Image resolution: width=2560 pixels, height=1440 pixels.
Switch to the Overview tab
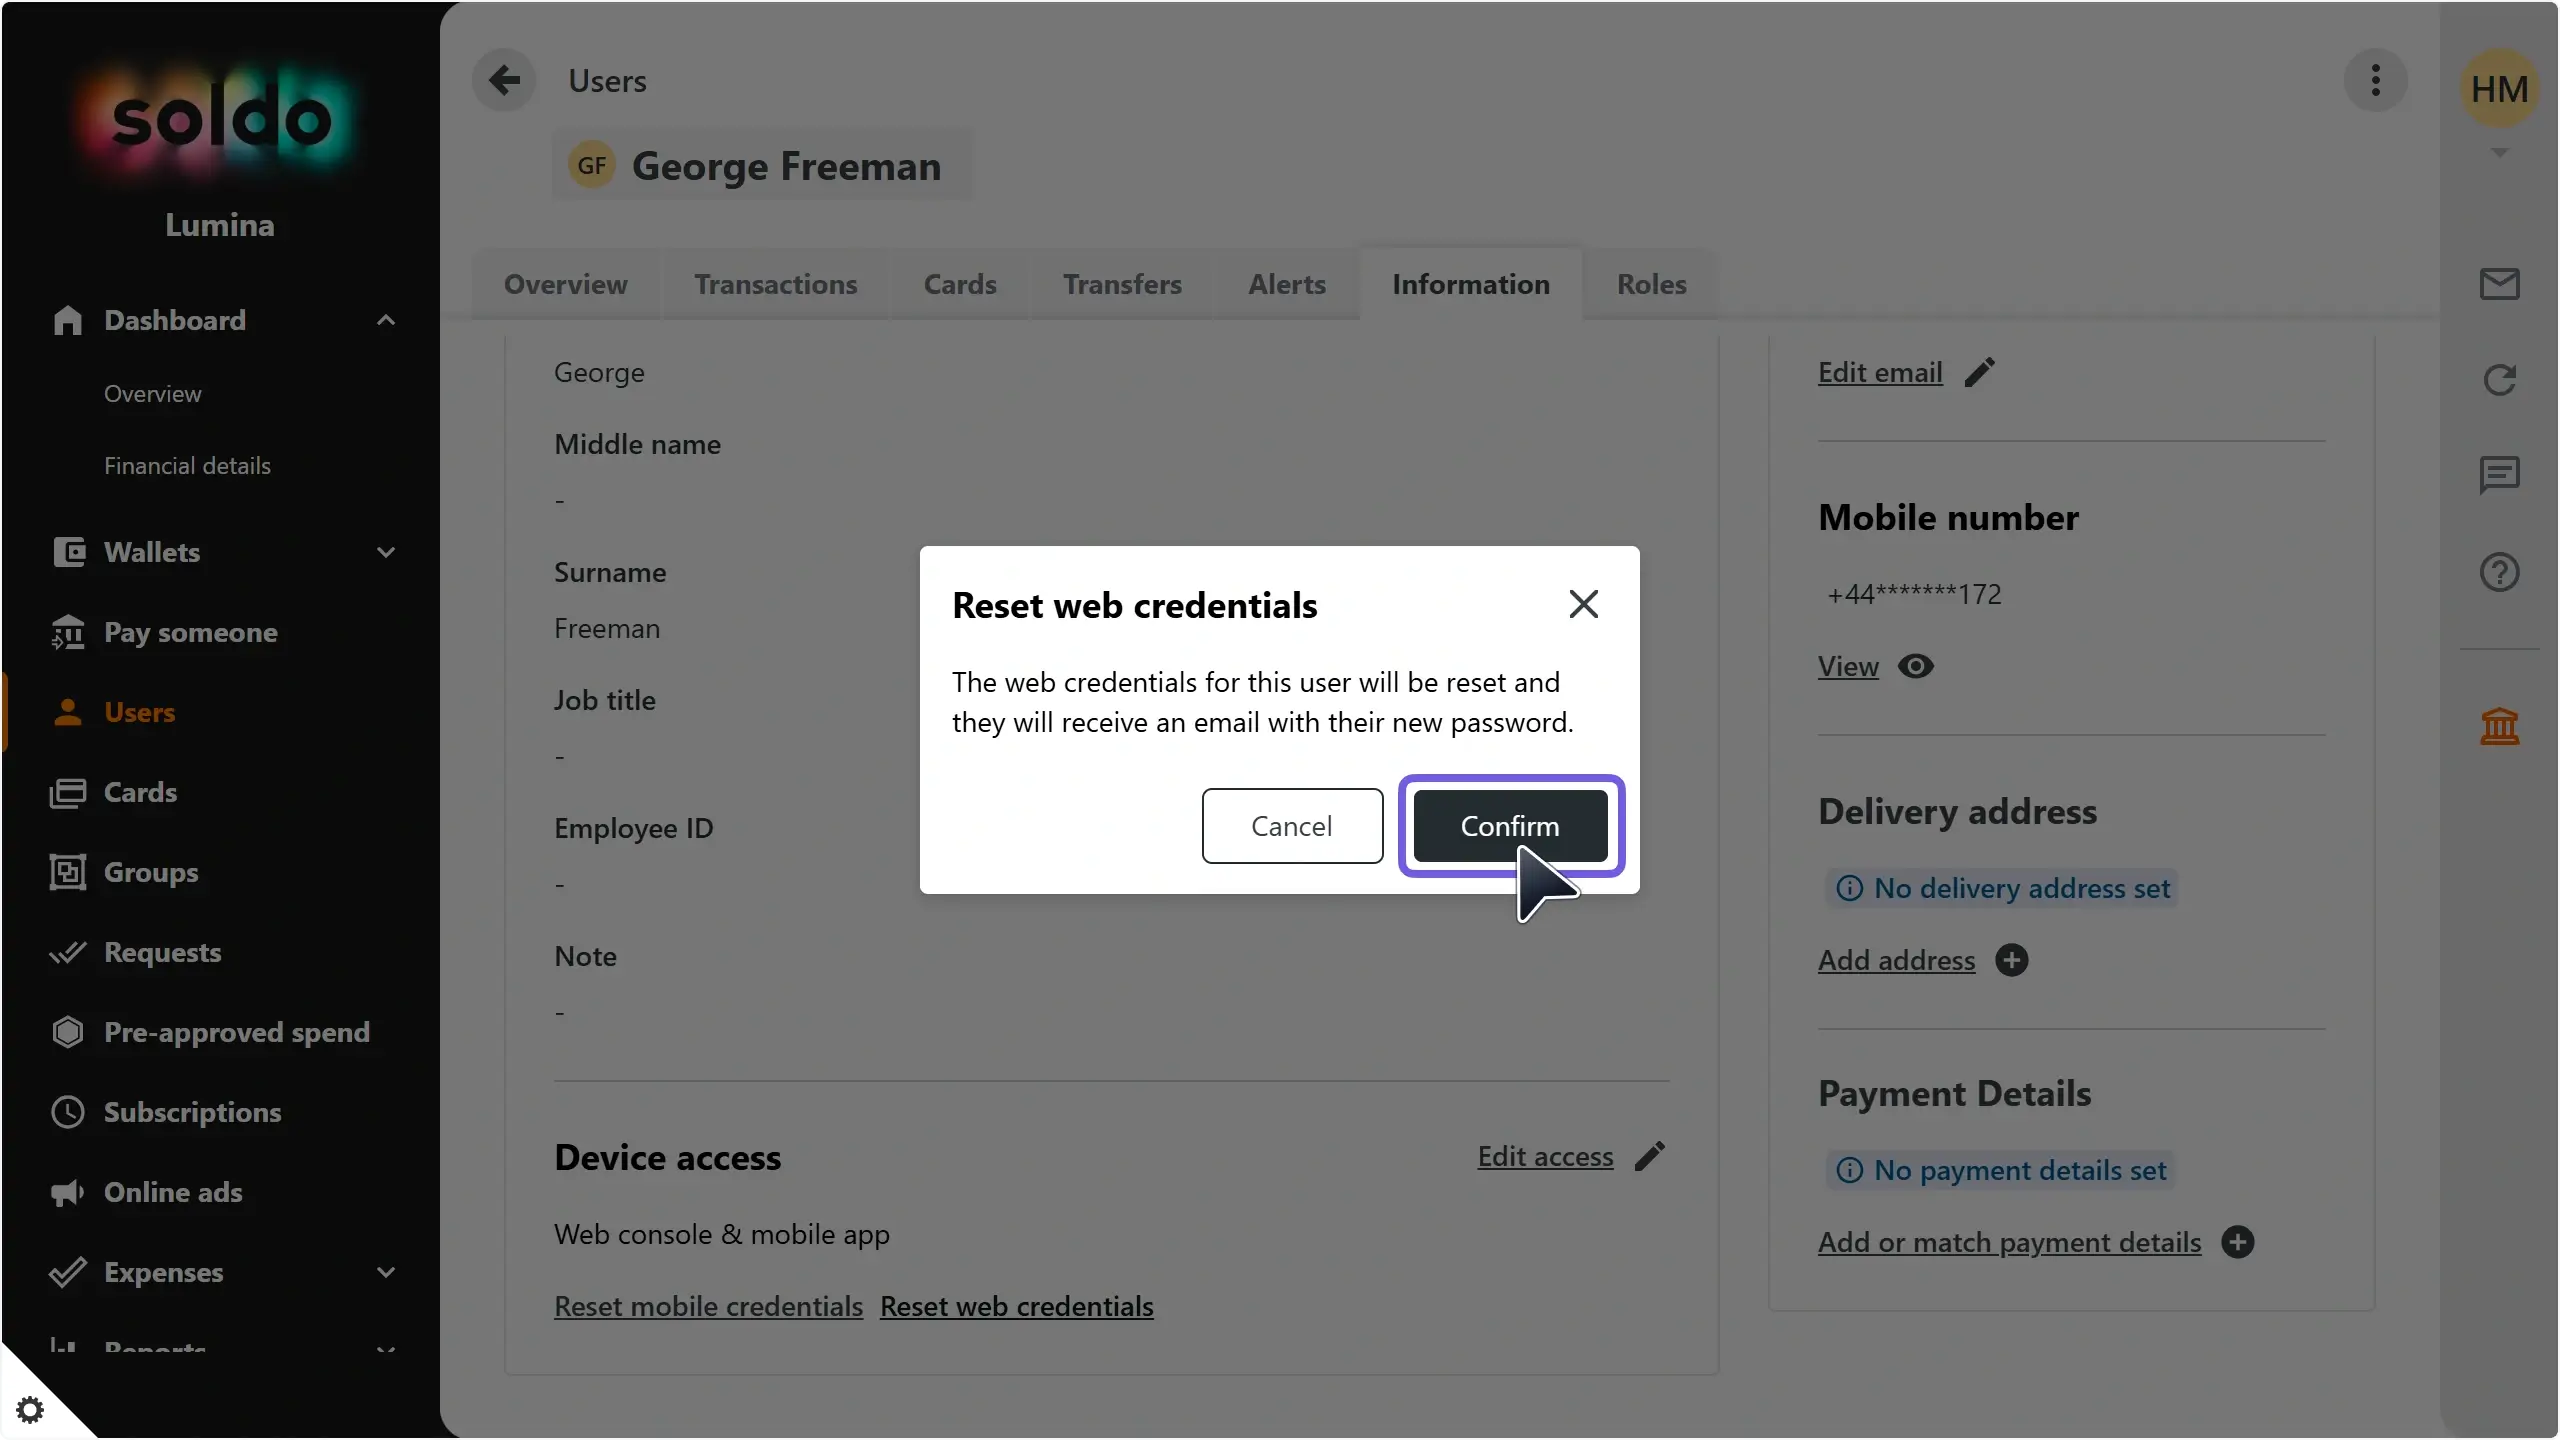coord(566,284)
